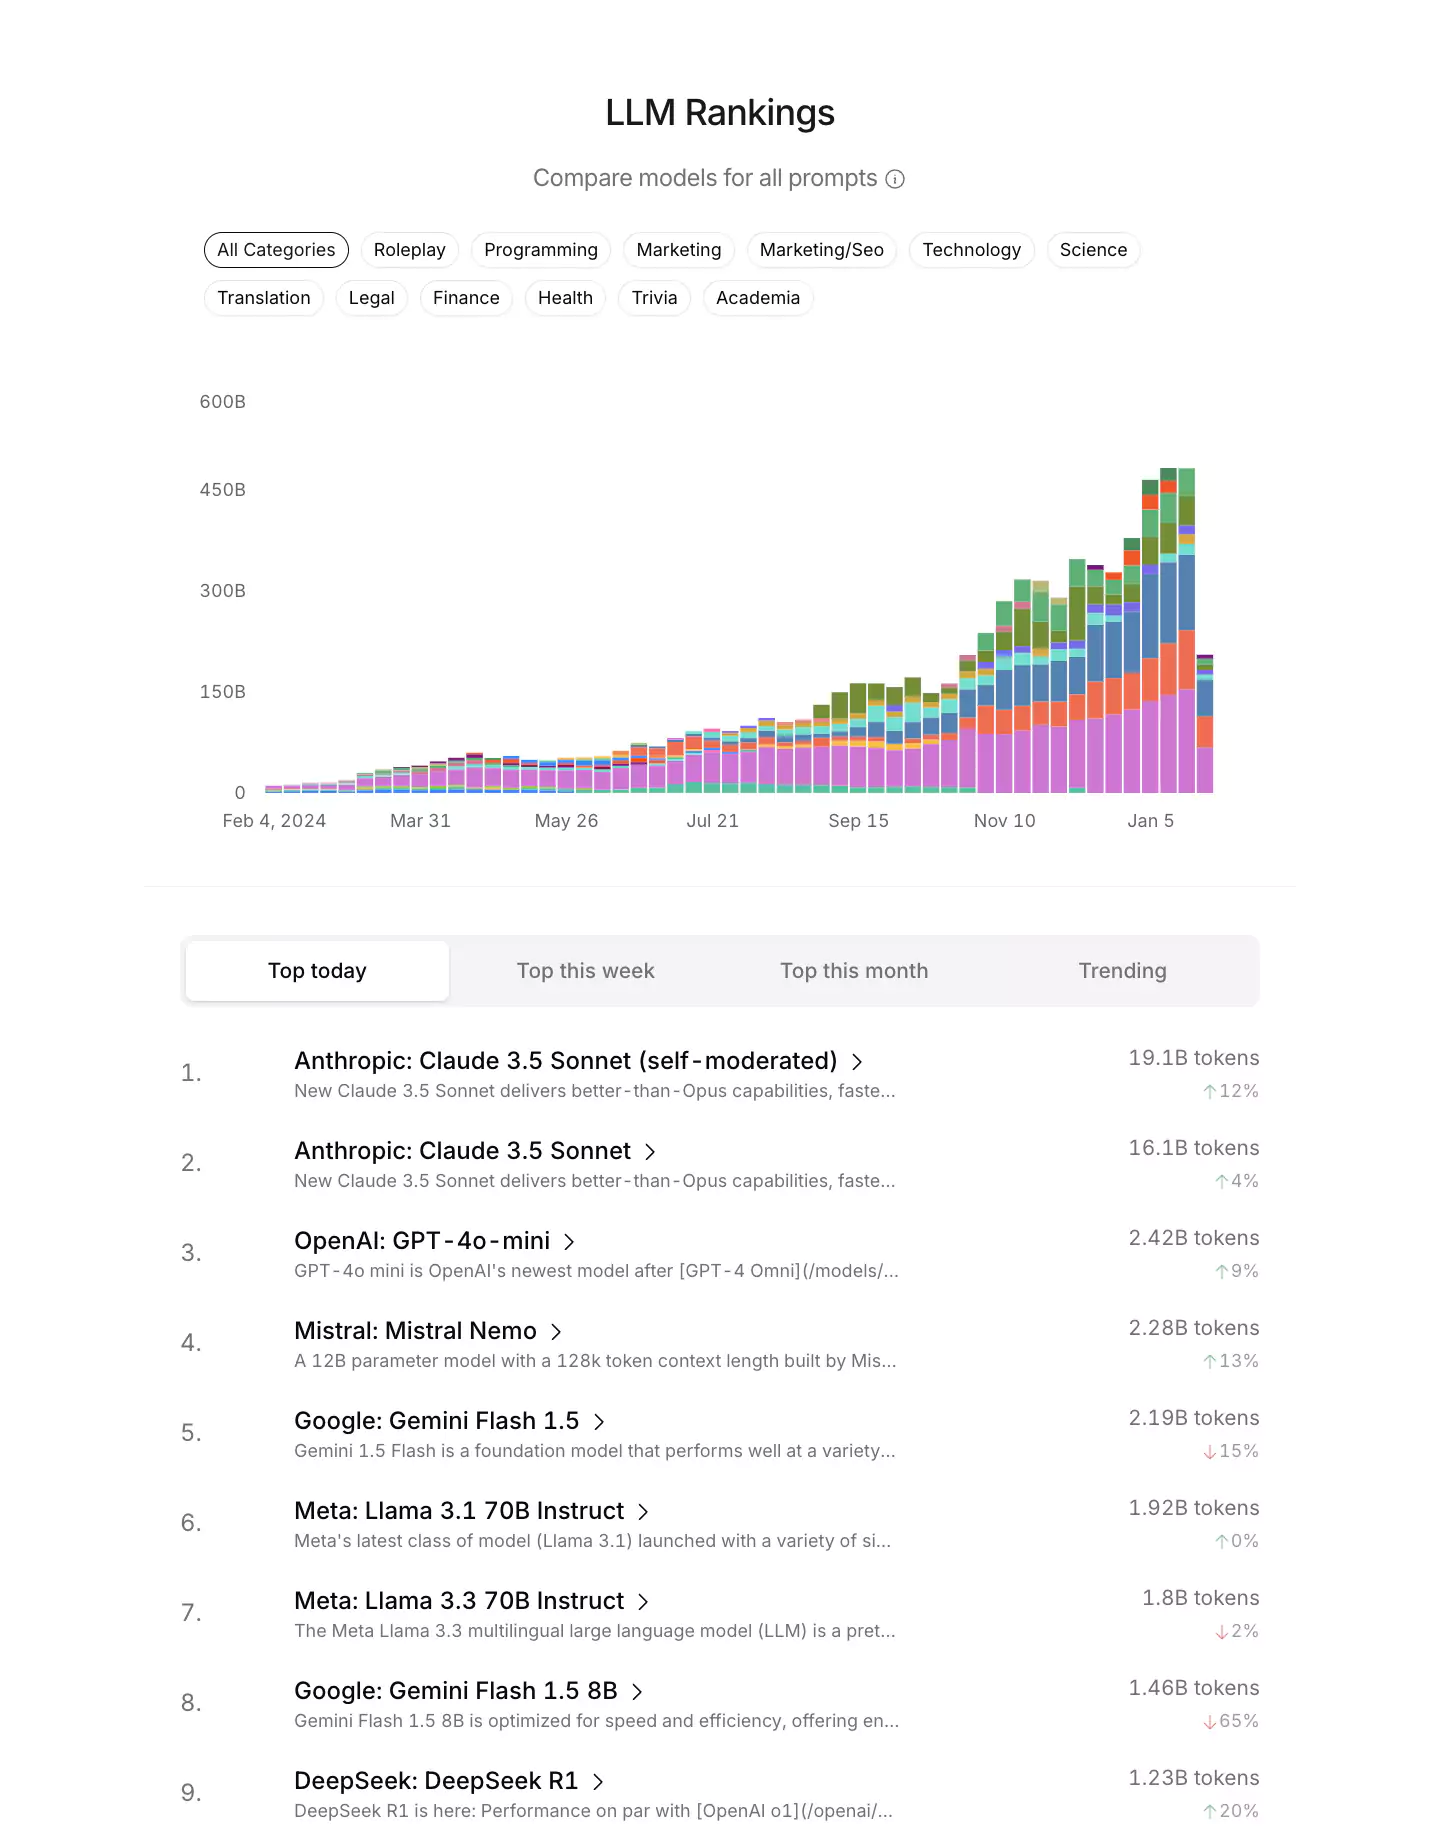Image resolution: width=1434 pixels, height=1844 pixels.
Task: Click the chevron beside Llama 3.3 70B Instruct
Action: coord(643,1602)
